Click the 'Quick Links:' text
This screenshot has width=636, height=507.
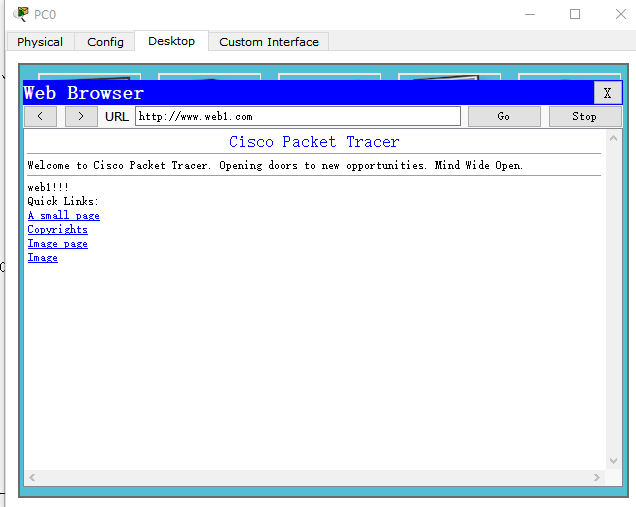click(63, 201)
